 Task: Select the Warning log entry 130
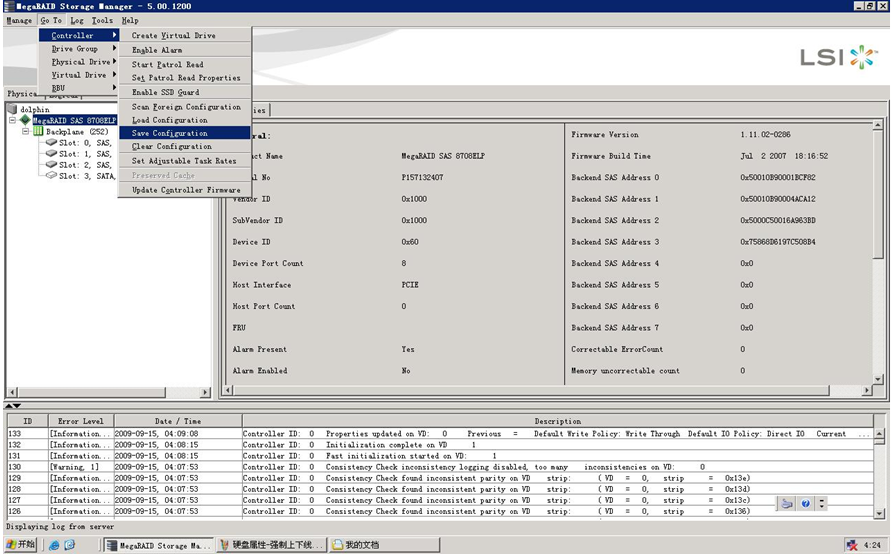click(75, 467)
